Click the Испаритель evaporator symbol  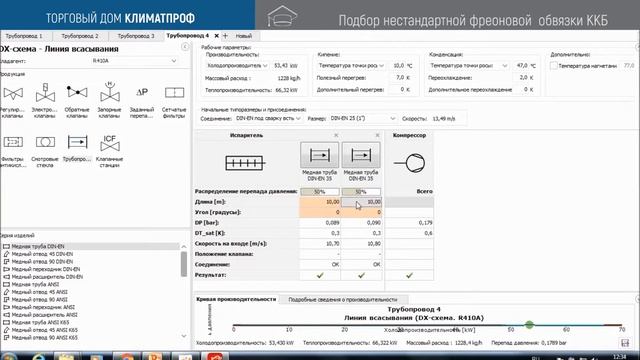point(245,163)
